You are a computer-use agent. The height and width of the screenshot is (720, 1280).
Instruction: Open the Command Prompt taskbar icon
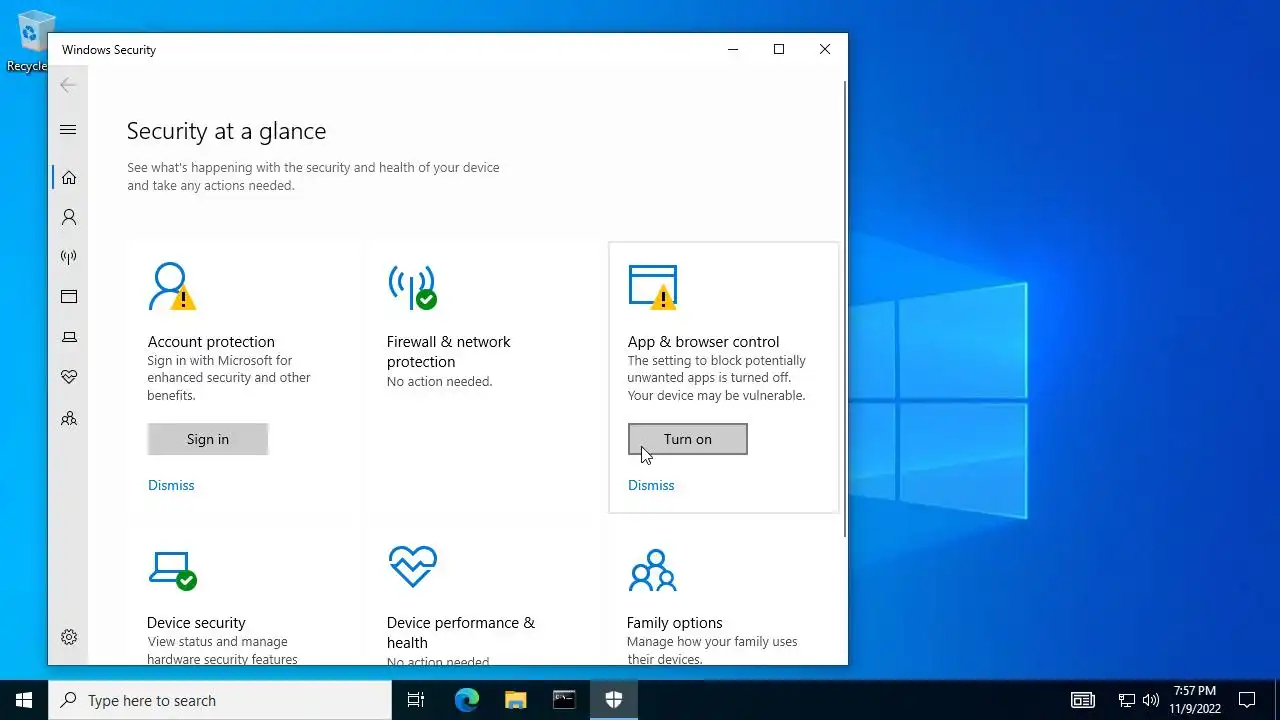564,700
